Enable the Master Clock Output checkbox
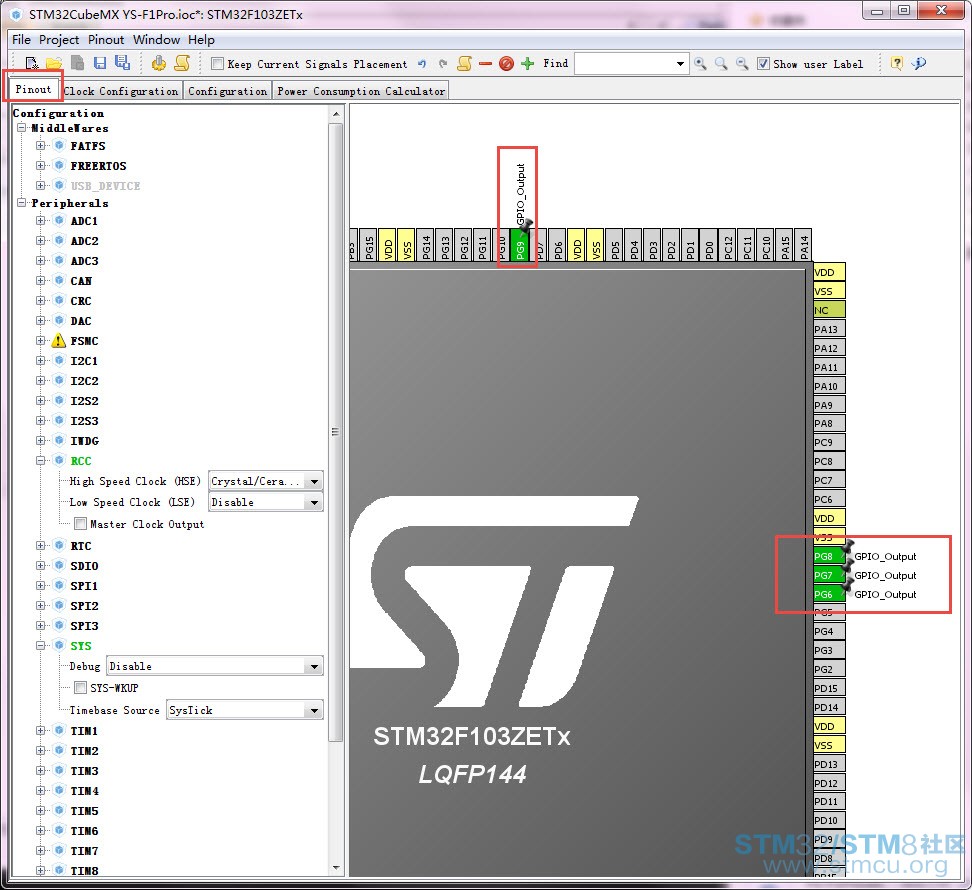The image size is (972, 890). click(80, 524)
